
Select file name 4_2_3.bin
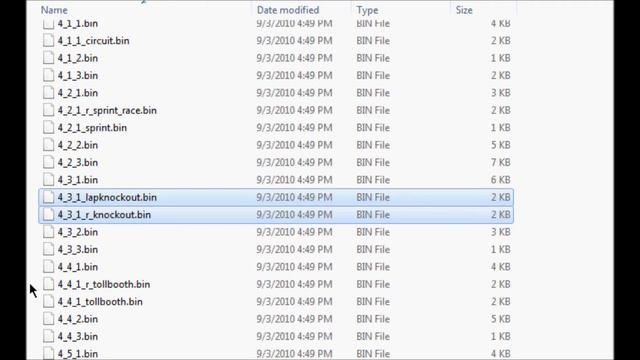tap(78, 162)
